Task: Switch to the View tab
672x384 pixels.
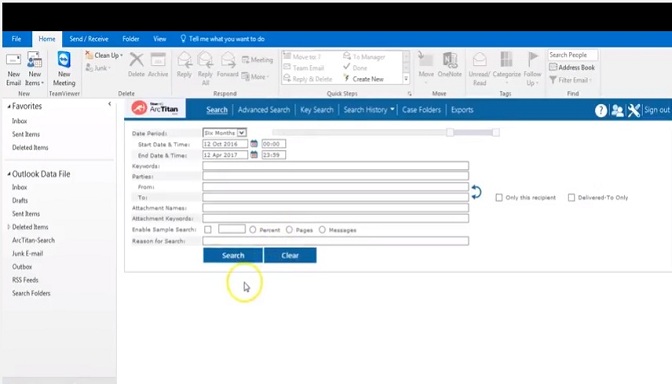Action: [160, 39]
